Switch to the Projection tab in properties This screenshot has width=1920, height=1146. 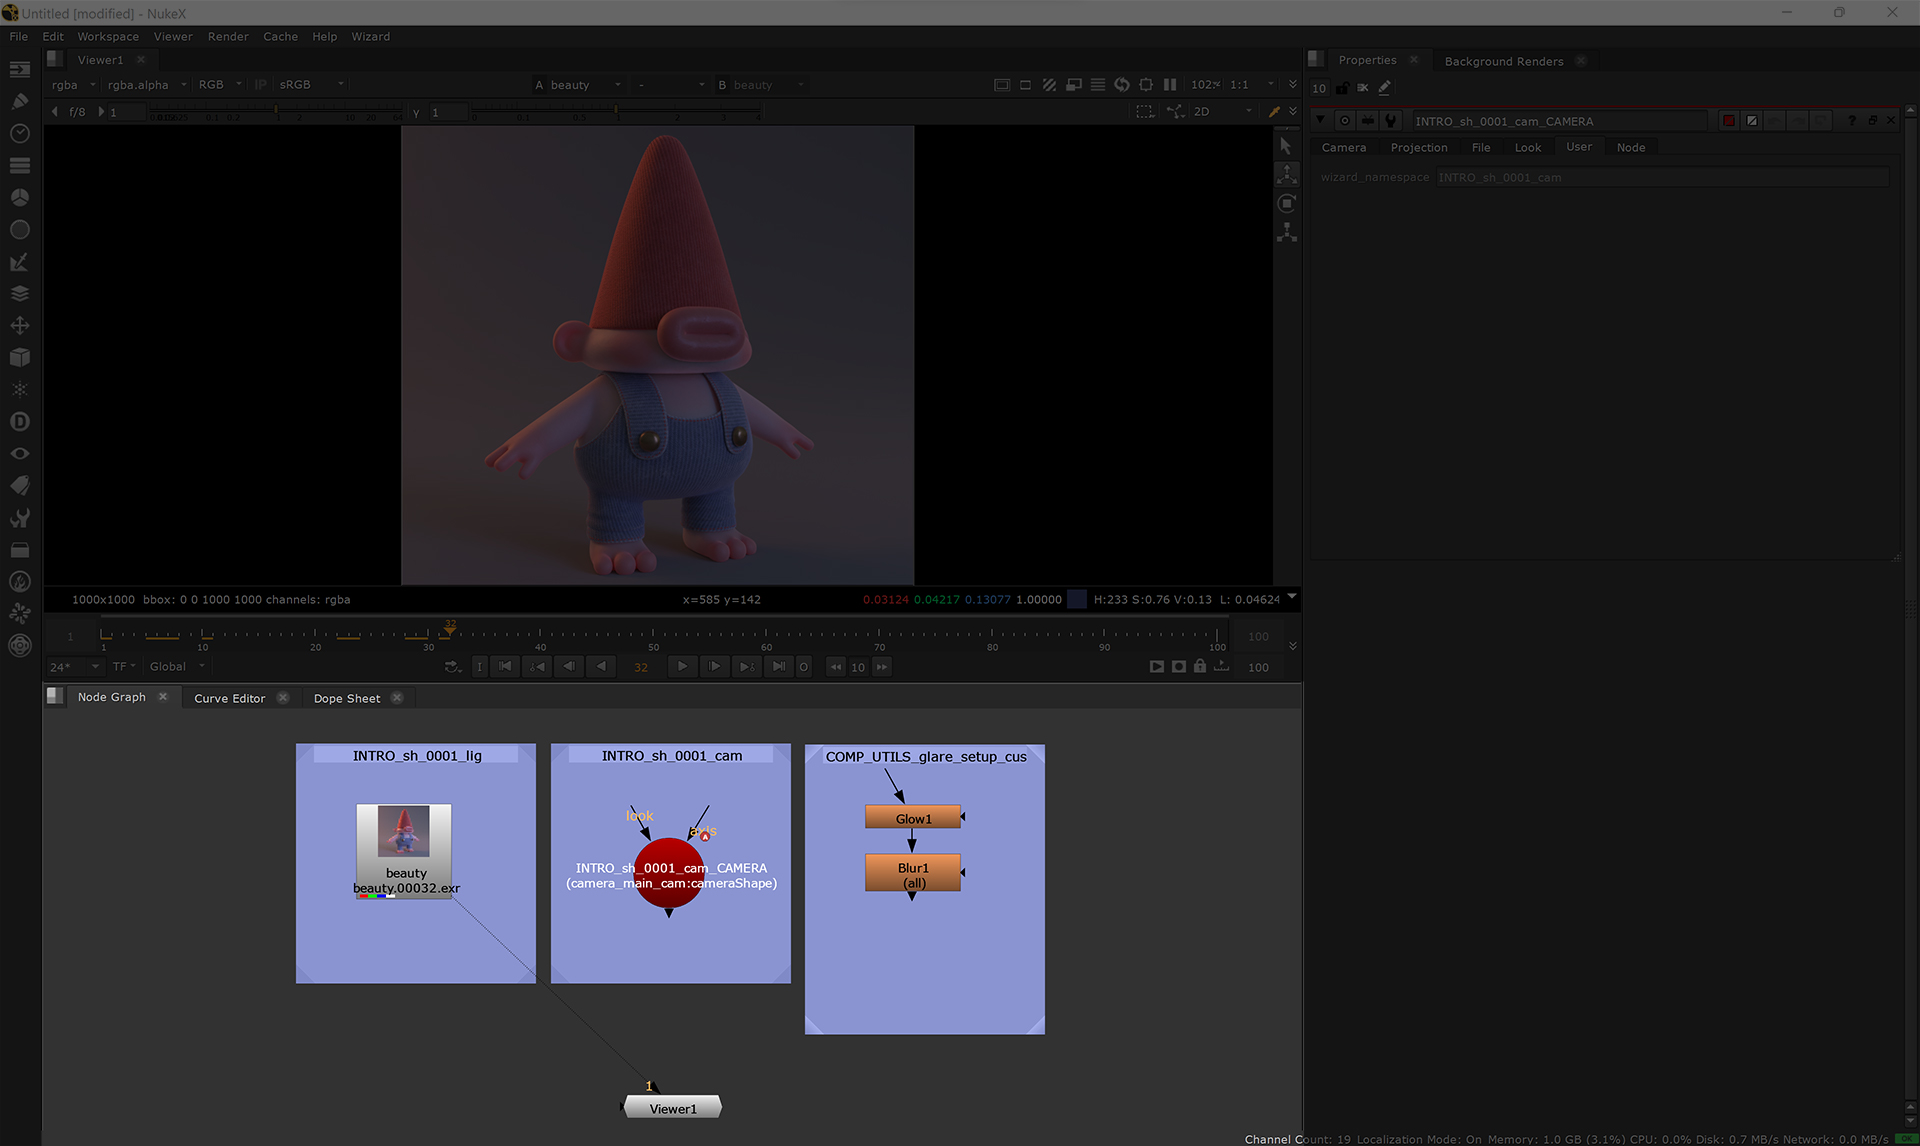pos(1418,148)
